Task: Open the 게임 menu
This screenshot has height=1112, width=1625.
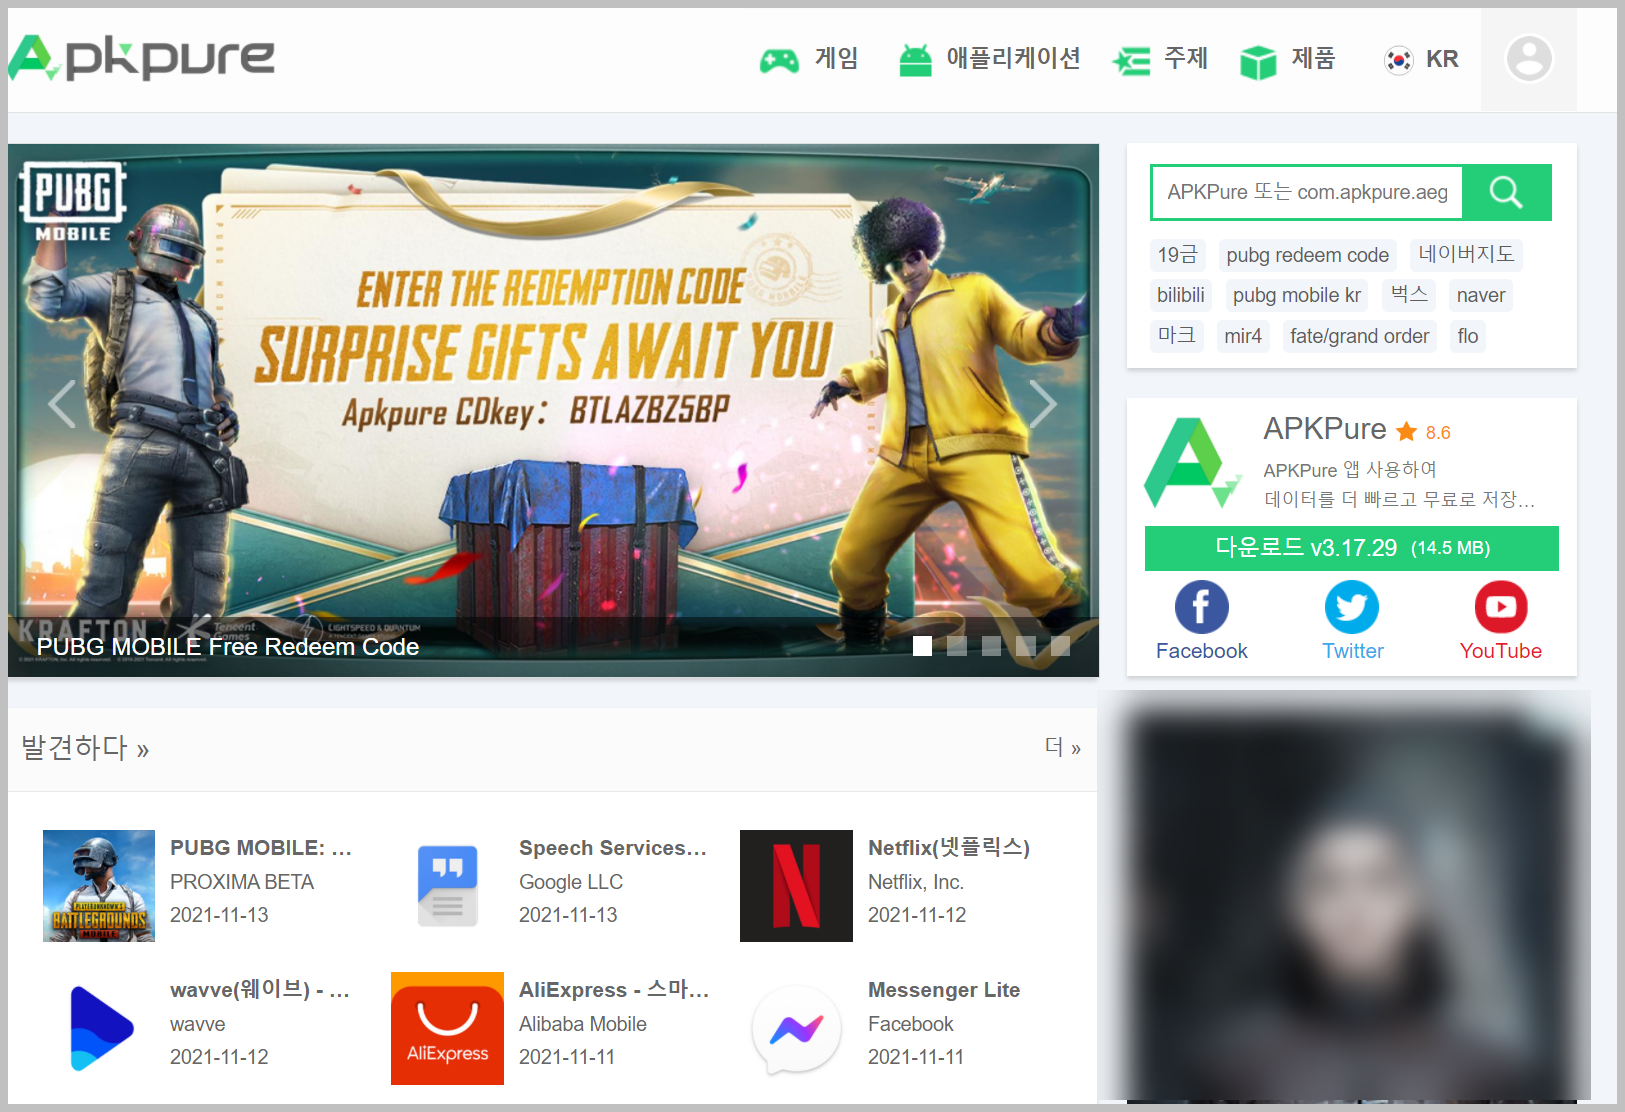Action: (x=836, y=59)
